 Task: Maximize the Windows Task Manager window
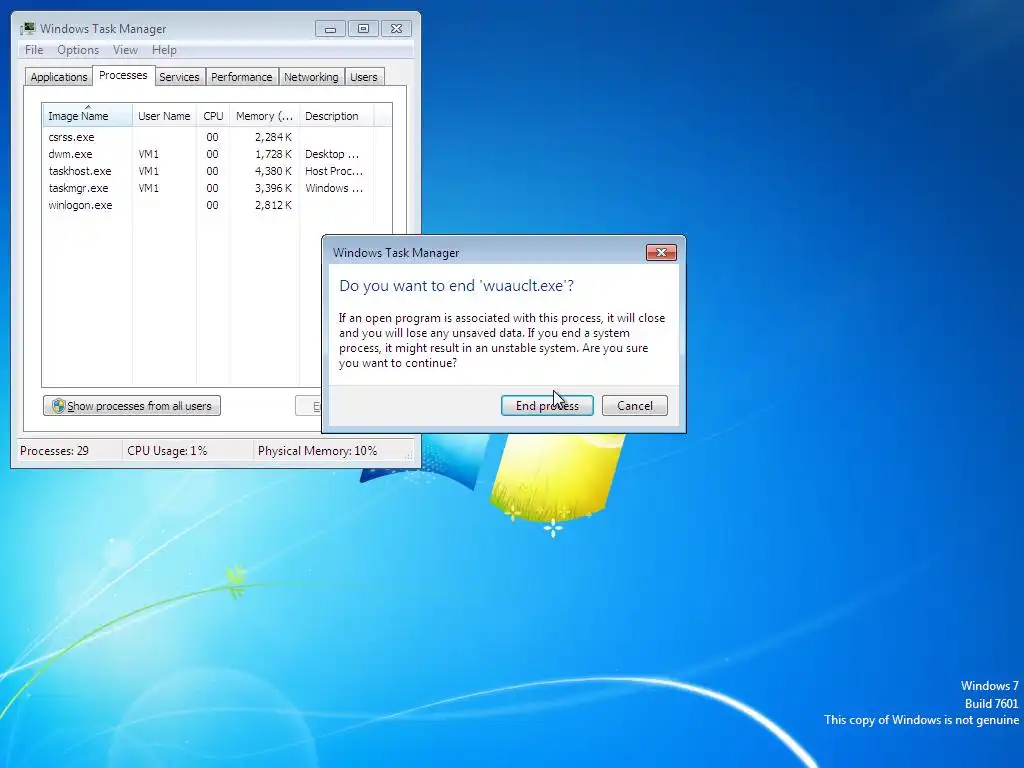click(x=363, y=29)
